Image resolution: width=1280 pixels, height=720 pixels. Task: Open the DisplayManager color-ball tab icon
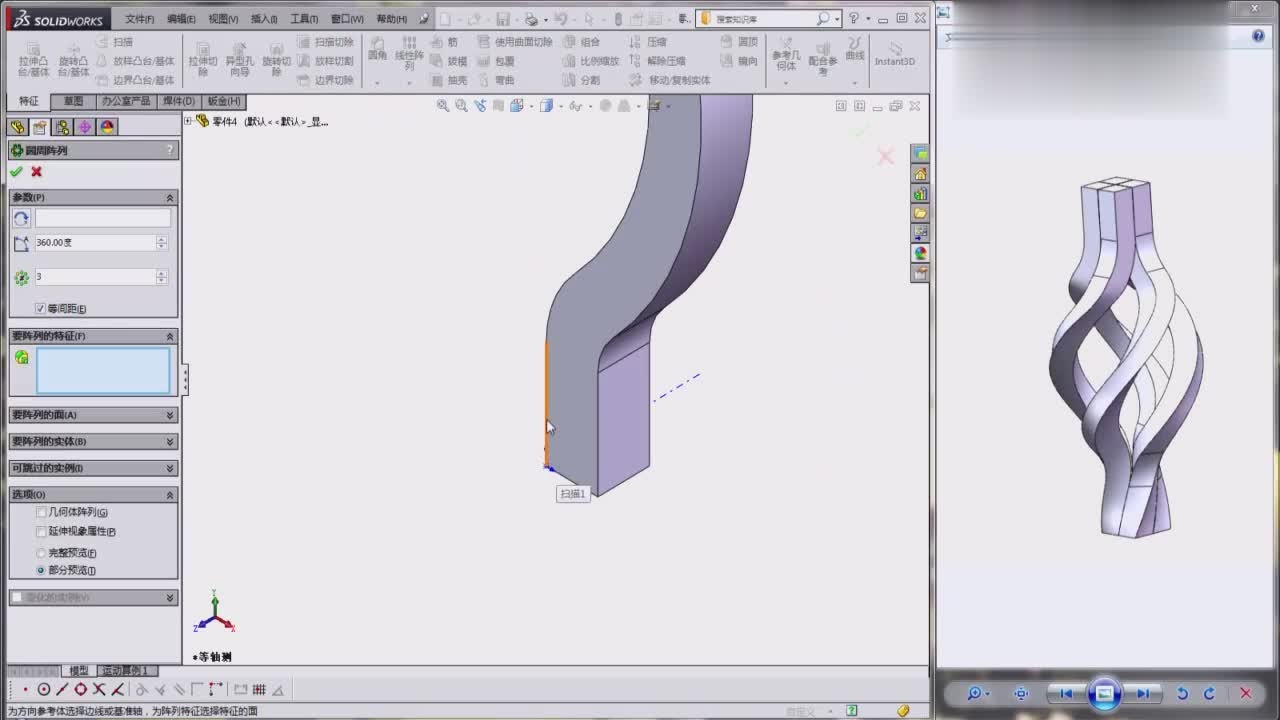tap(108, 127)
